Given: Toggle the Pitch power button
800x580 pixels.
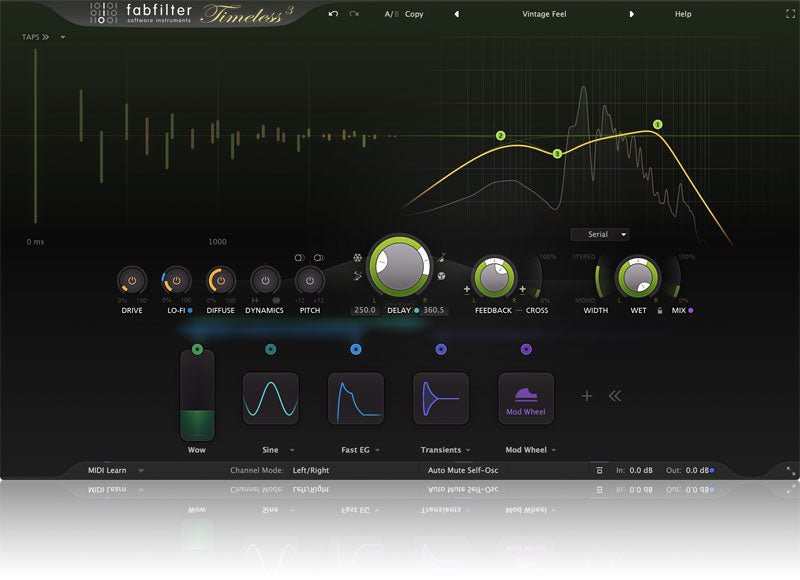Looking at the screenshot, I should click(x=310, y=281).
